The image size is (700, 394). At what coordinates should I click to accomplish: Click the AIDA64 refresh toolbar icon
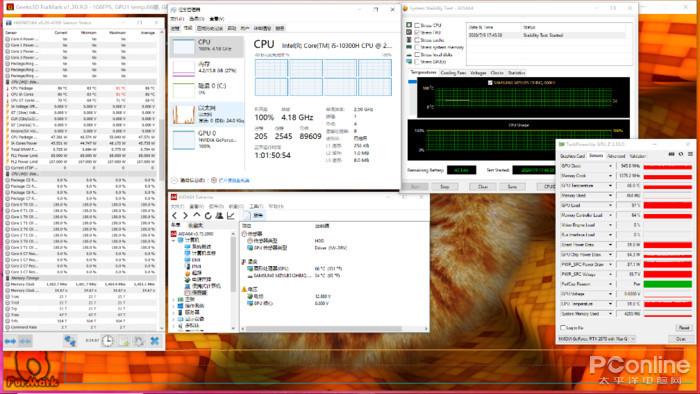point(208,216)
